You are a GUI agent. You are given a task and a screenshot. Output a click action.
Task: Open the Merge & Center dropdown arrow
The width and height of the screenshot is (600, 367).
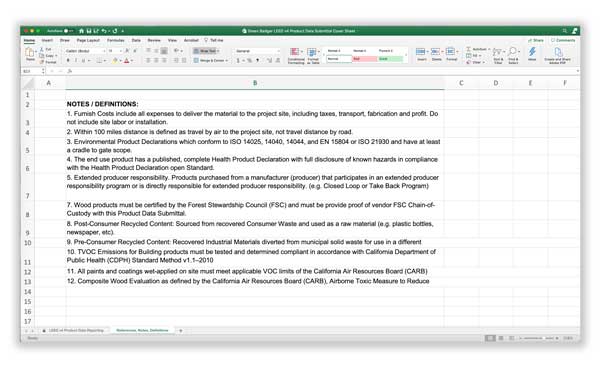[x=227, y=60]
